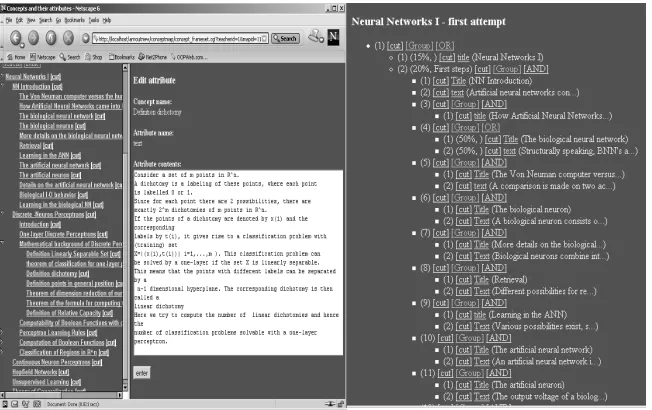The width and height of the screenshot is (652, 410).
Task: Collapse the Mathematical background of Discrete Perceptrons node
Action: tap(2, 244)
